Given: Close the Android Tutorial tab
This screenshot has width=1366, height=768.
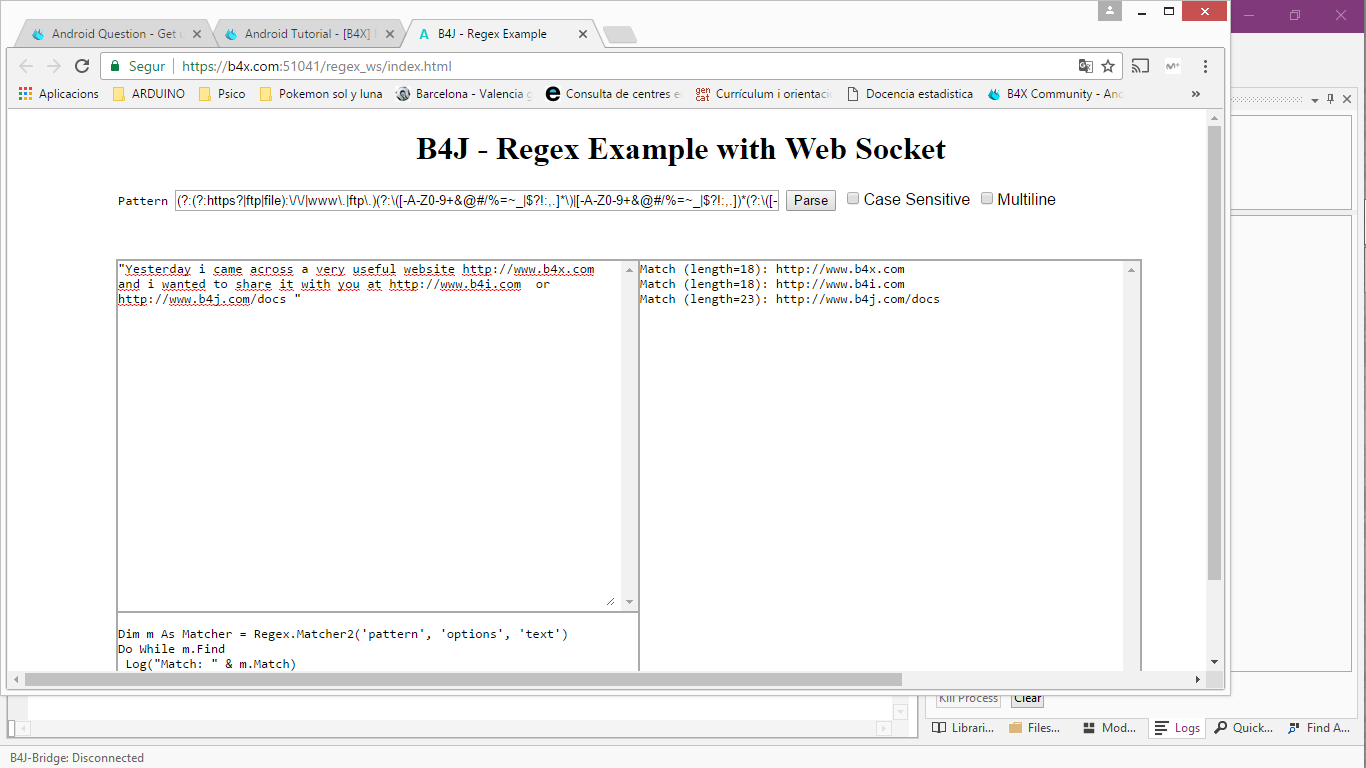Looking at the screenshot, I should pos(390,34).
